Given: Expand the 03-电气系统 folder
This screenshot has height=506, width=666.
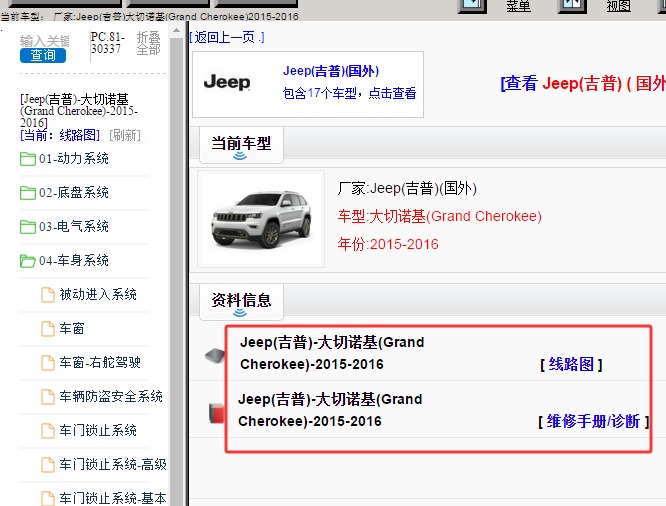Looking at the screenshot, I should point(74,226).
